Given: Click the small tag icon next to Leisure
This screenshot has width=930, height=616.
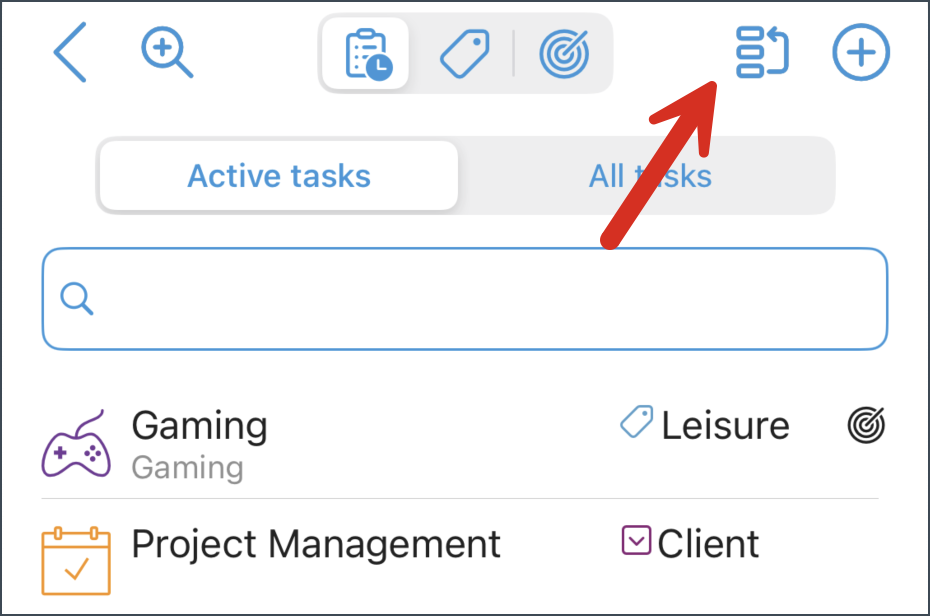Looking at the screenshot, I should click(637, 422).
